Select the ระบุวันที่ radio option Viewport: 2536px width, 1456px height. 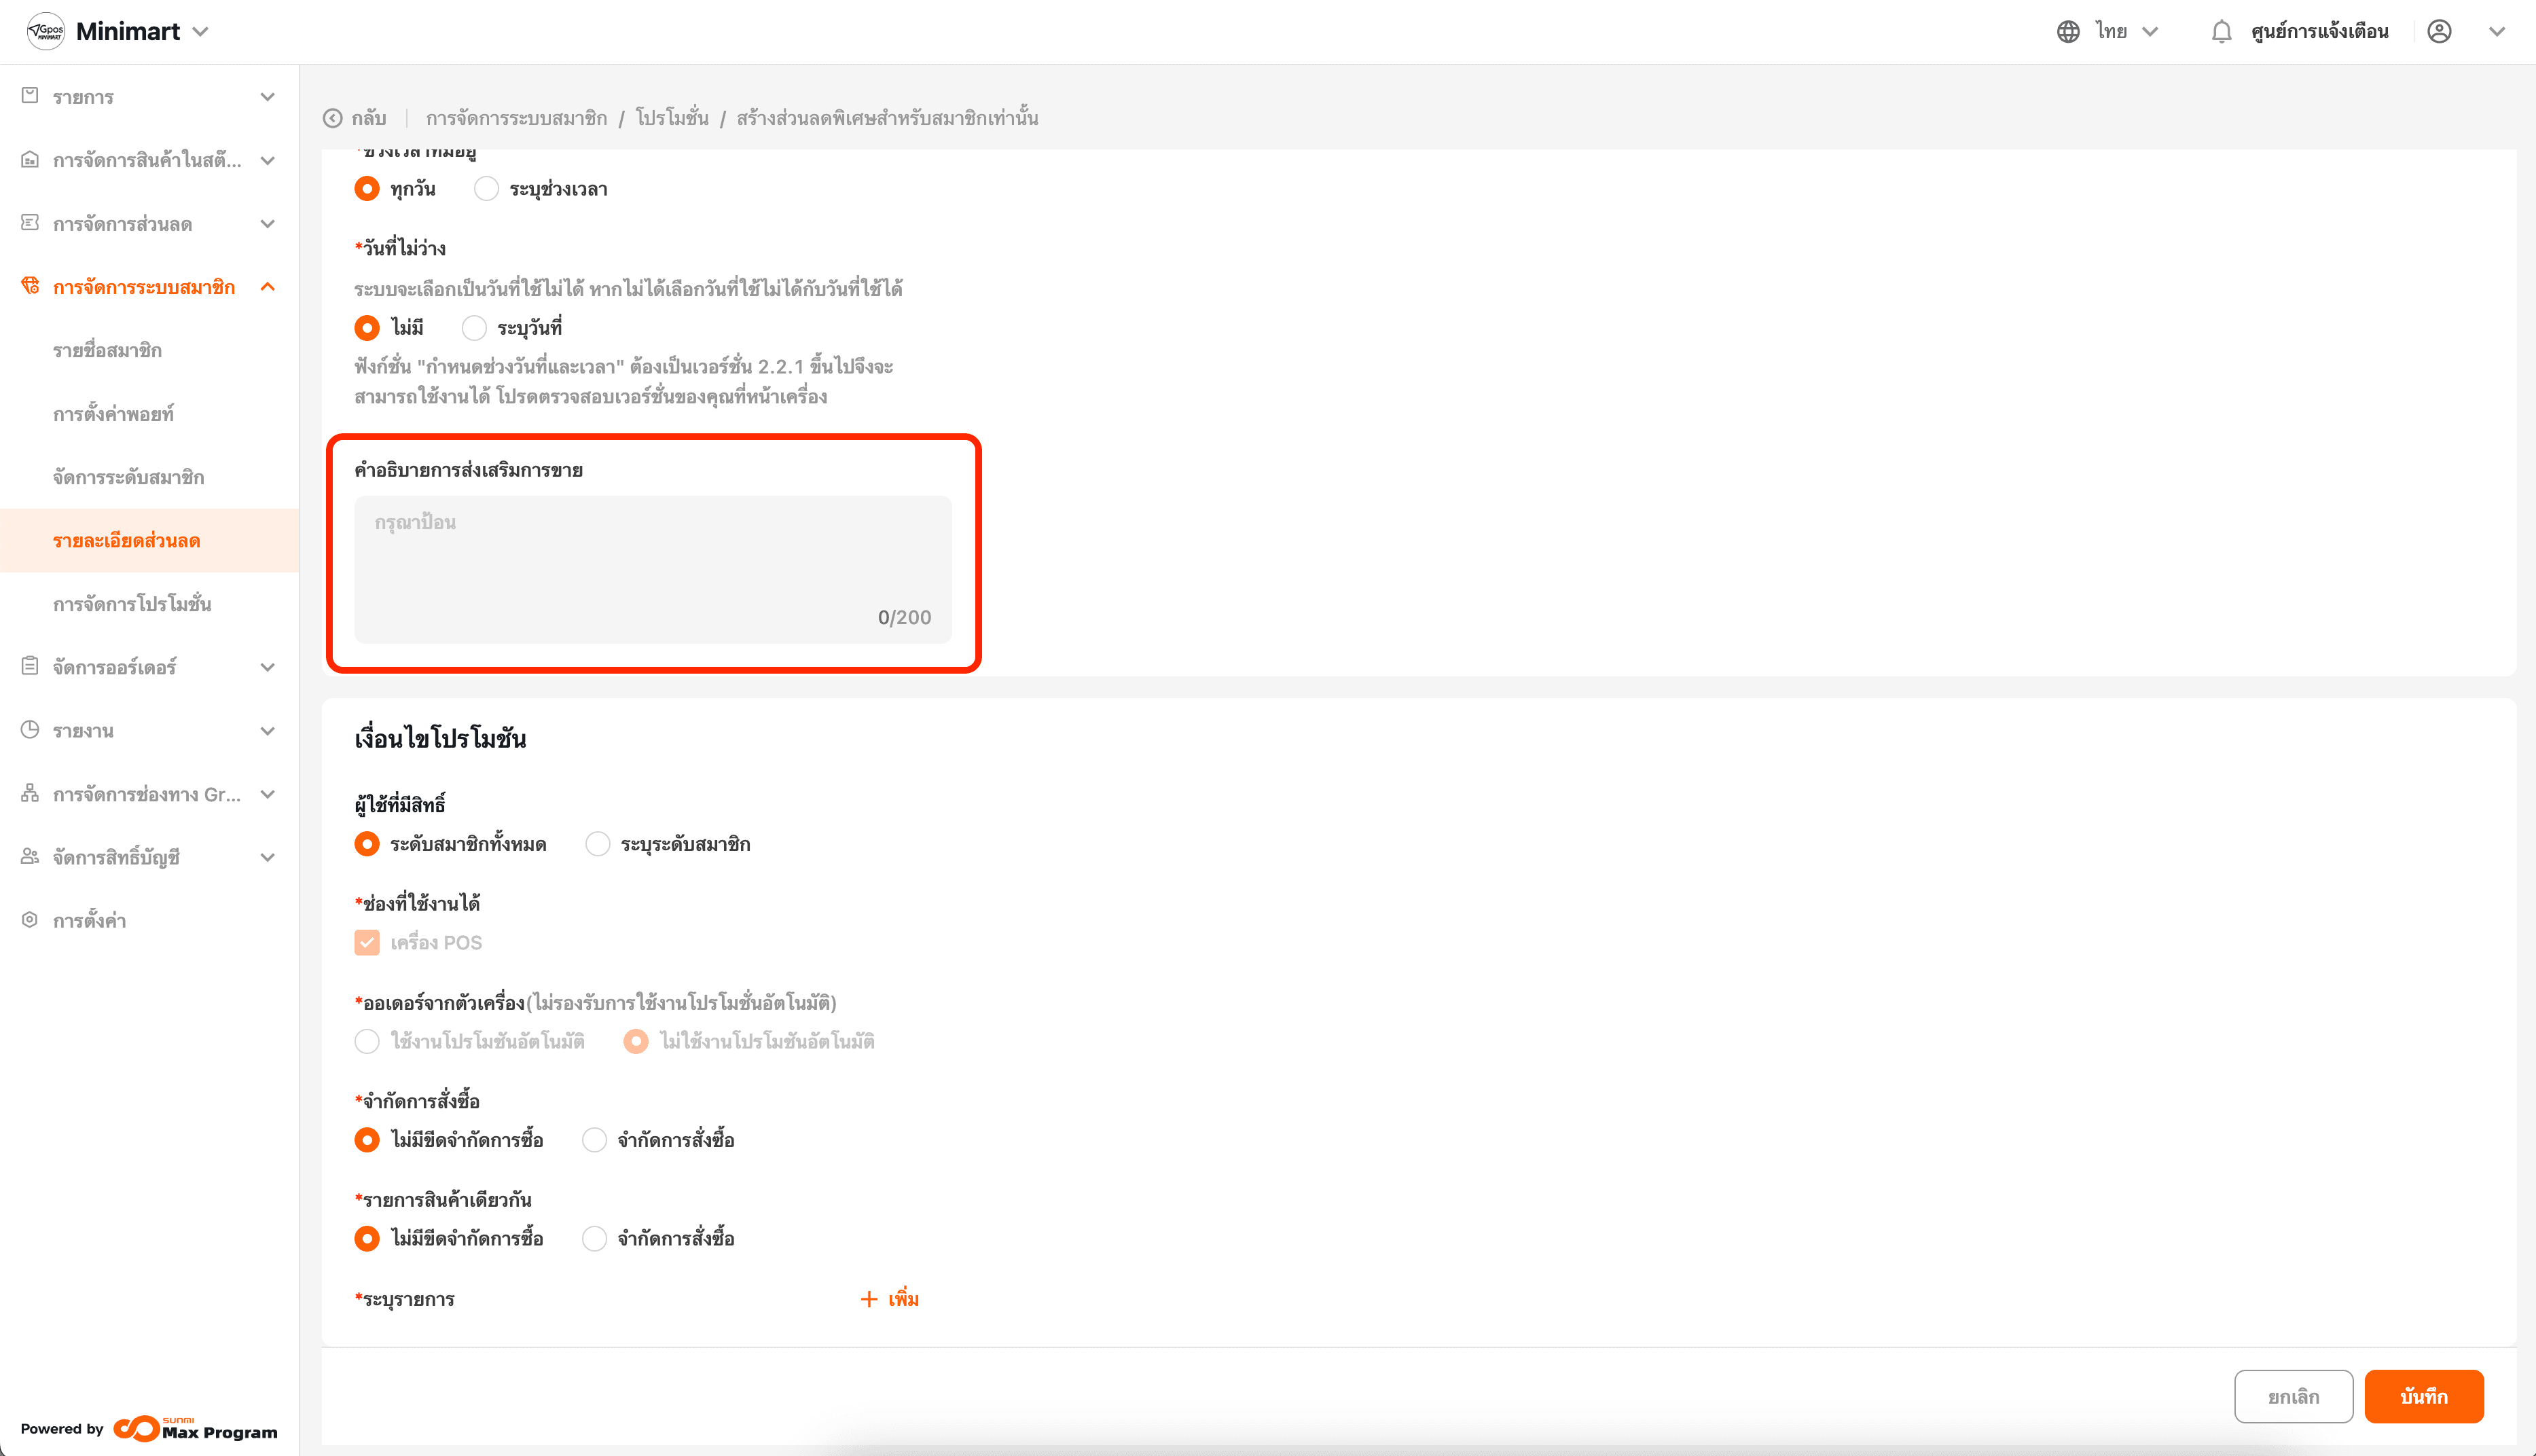click(x=474, y=328)
